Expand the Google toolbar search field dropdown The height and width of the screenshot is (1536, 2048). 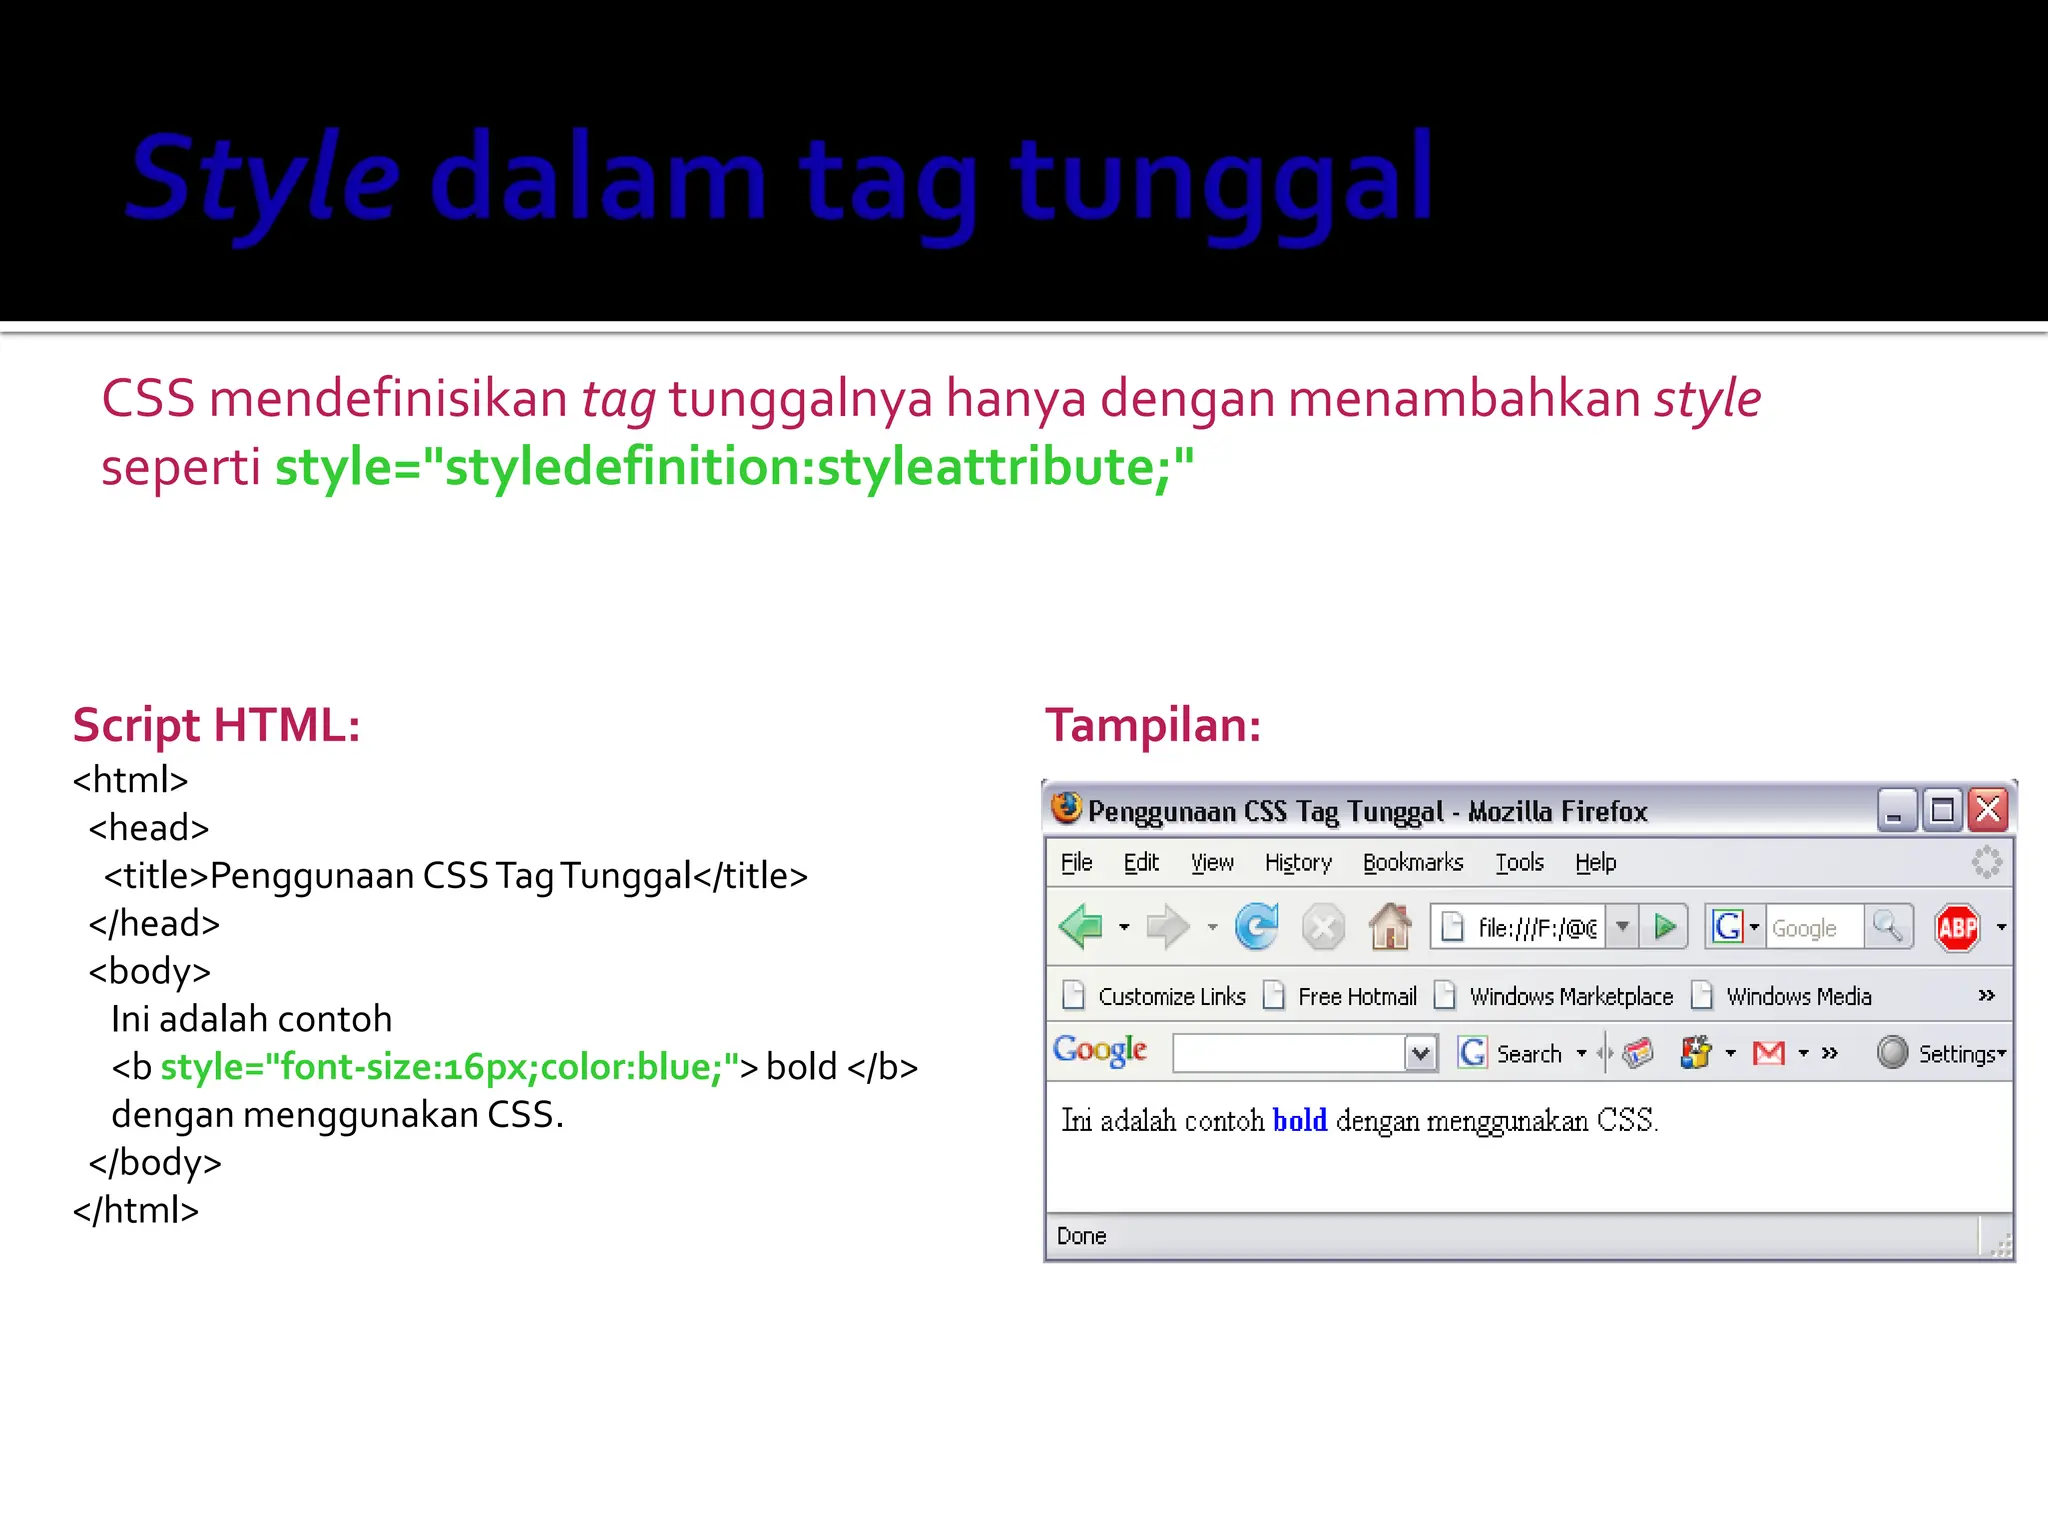click(x=1420, y=1053)
